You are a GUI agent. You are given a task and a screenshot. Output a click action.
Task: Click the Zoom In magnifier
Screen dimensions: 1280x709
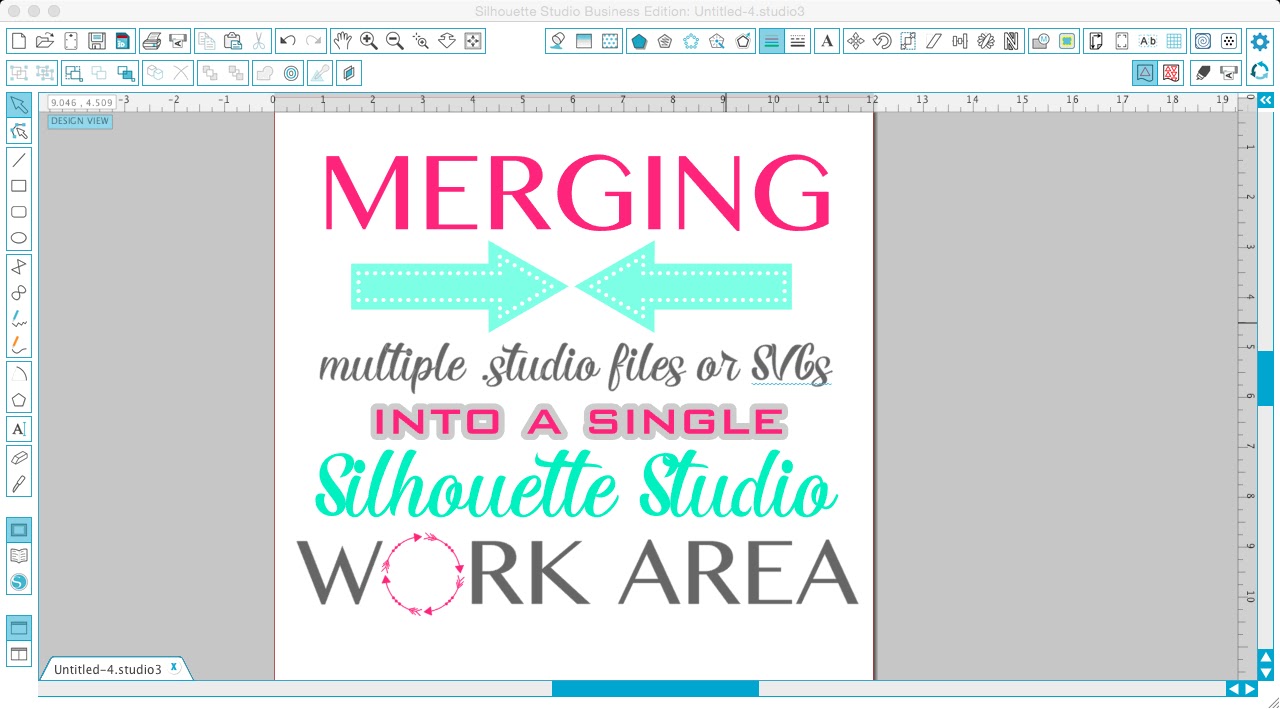(368, 41)
